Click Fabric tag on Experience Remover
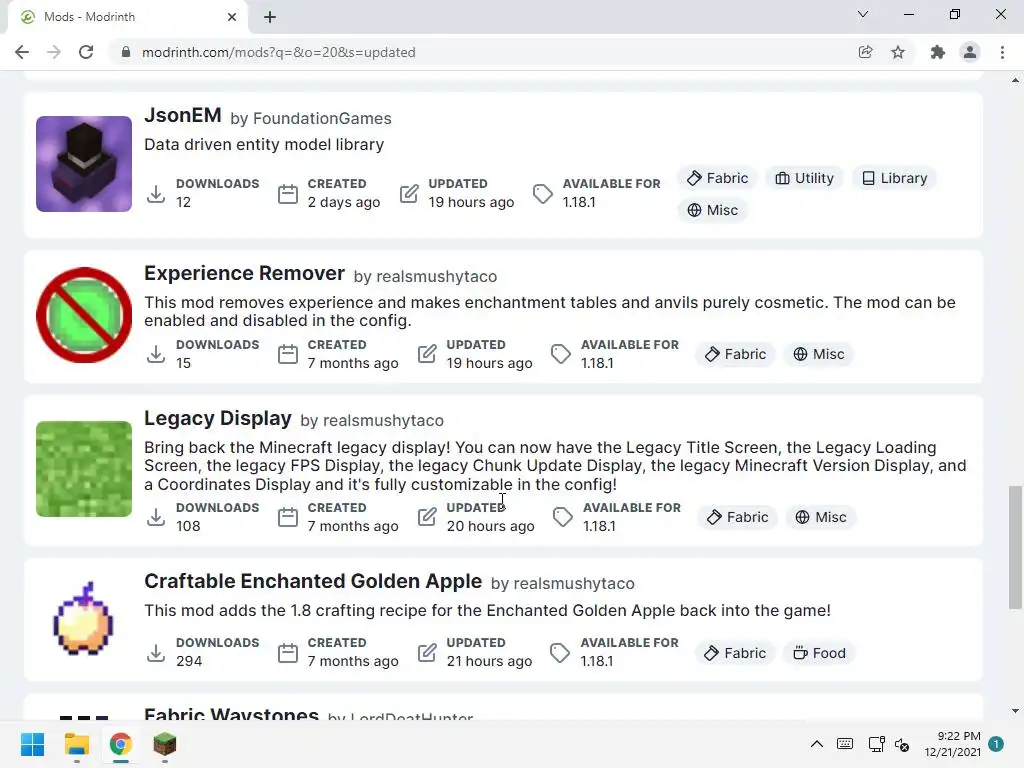This screenshot has height=768, width=1024. (735, 354)
